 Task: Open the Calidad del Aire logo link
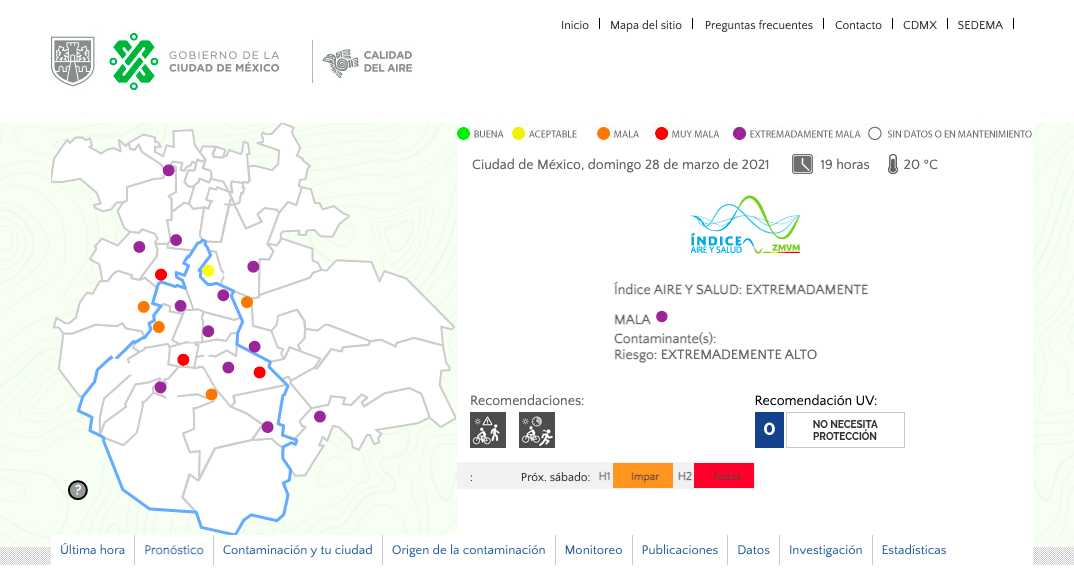pyautogui.click(x=367, y=62)
